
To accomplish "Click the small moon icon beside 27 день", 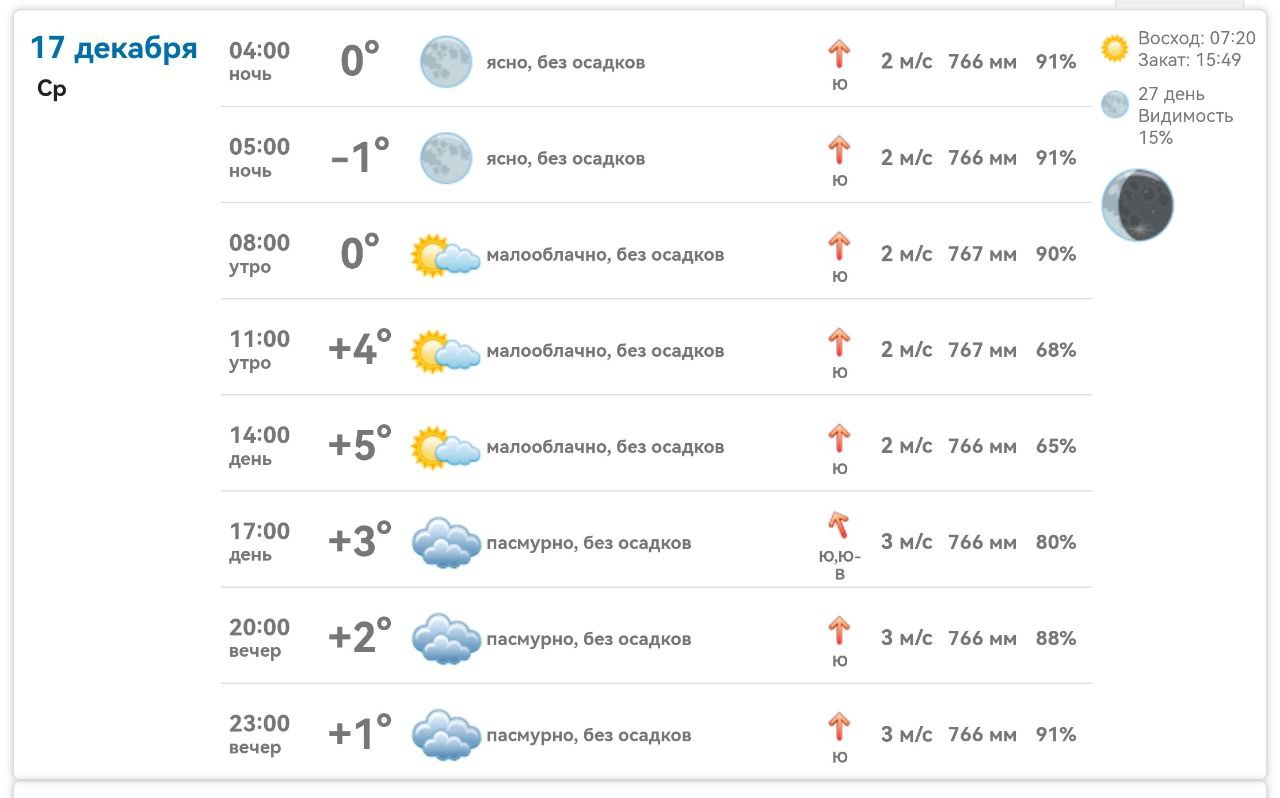I will 1114,105.
